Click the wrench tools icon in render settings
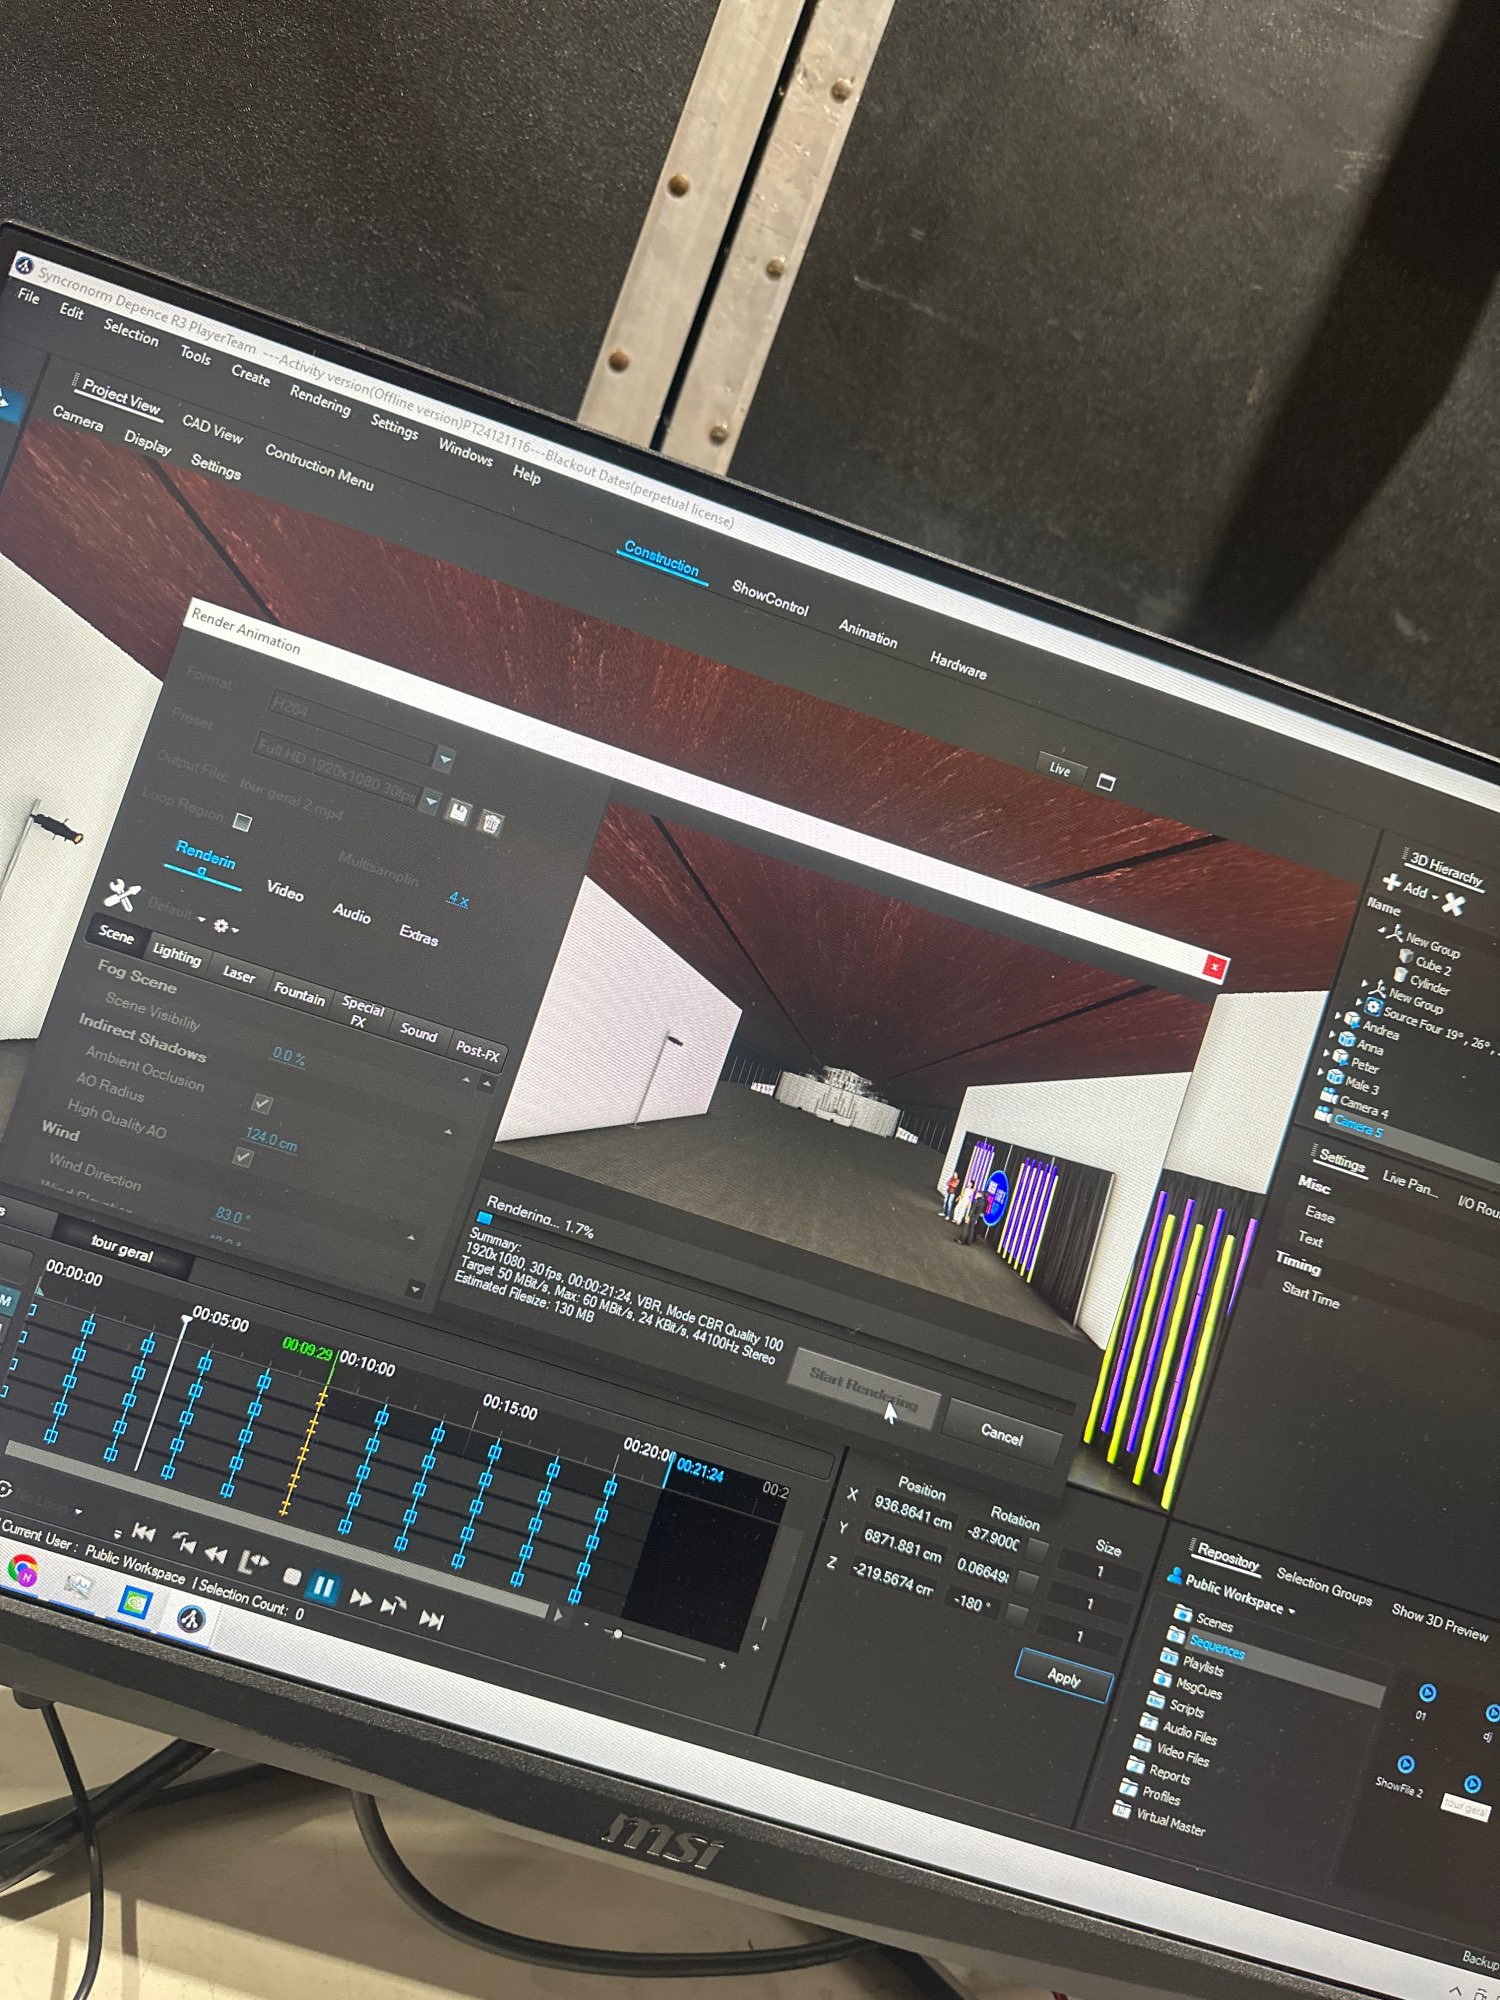Viewport: 1500px width, 2000px height. [122, 893]
